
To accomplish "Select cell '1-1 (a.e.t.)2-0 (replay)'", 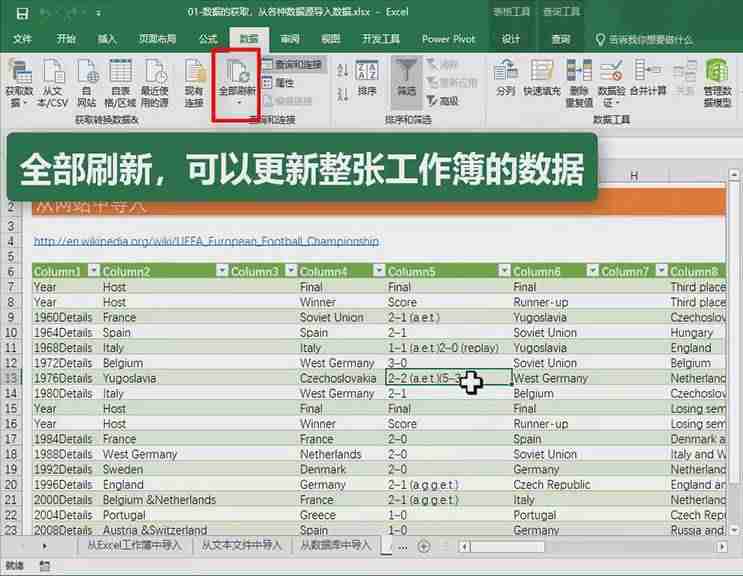I will (448, 348).
